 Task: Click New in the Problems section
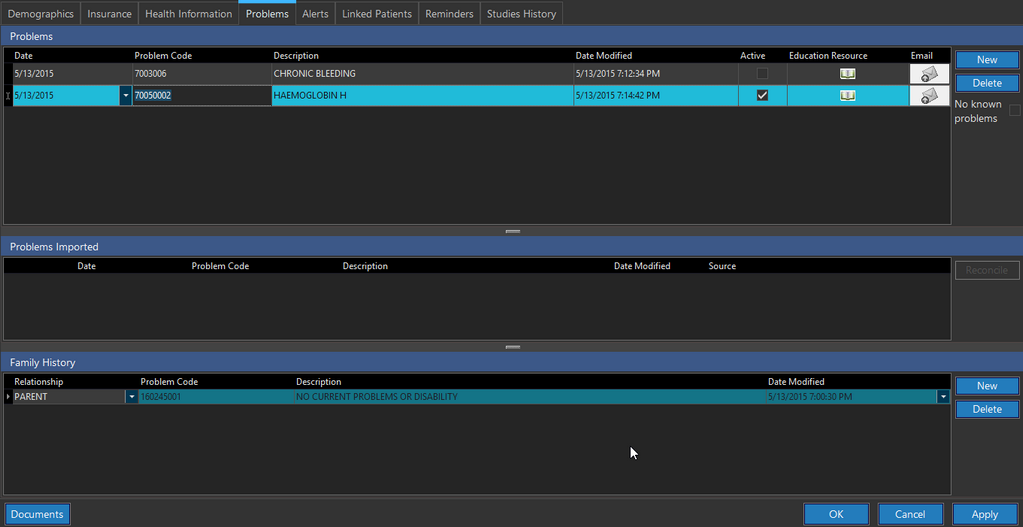(987, 59)
